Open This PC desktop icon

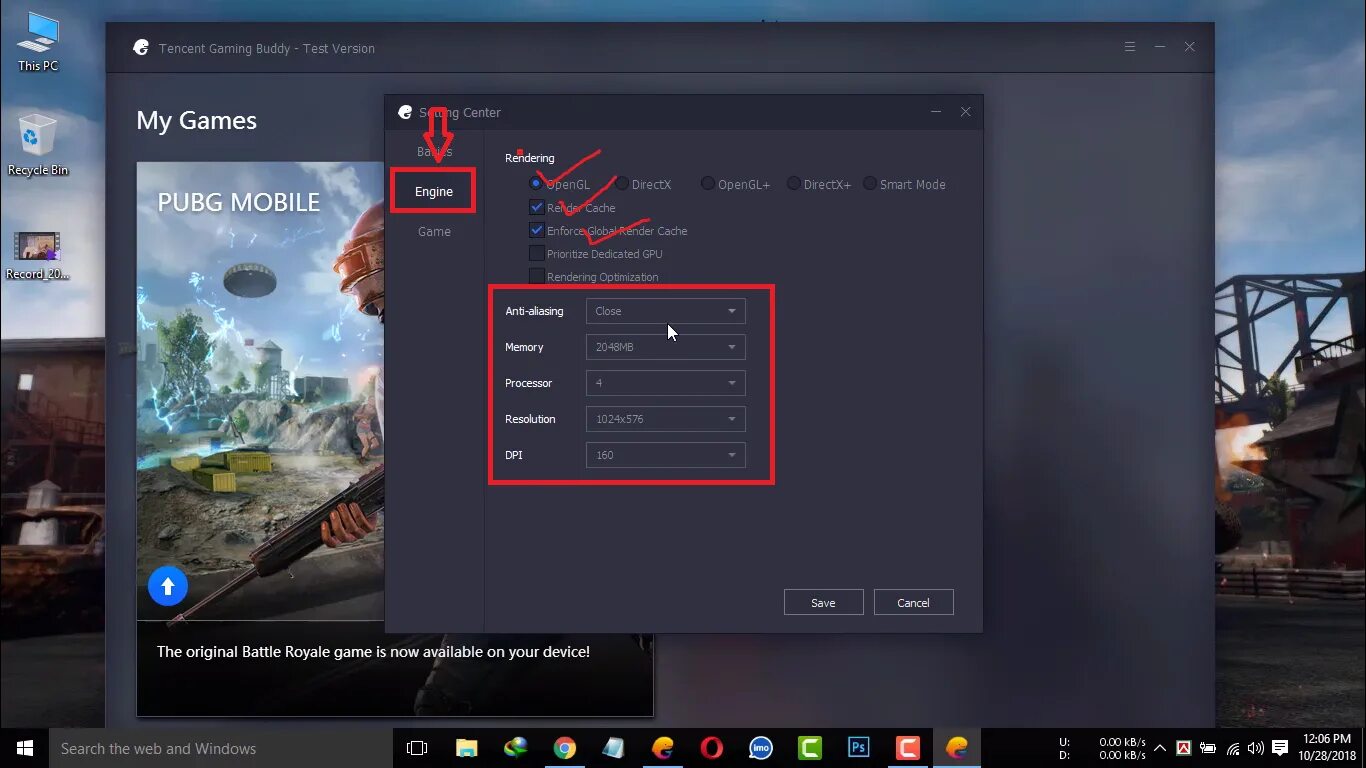[38, 42]
